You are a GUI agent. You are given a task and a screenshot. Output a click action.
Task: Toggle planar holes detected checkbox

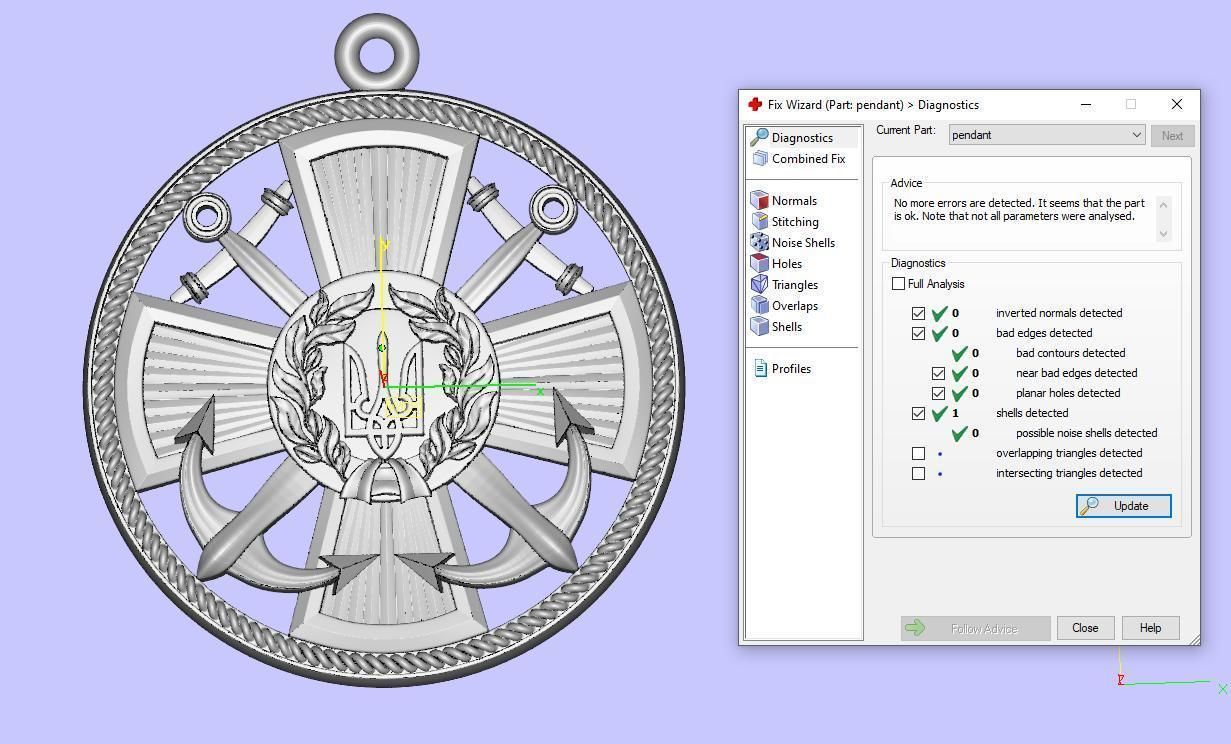coord(938,393)
